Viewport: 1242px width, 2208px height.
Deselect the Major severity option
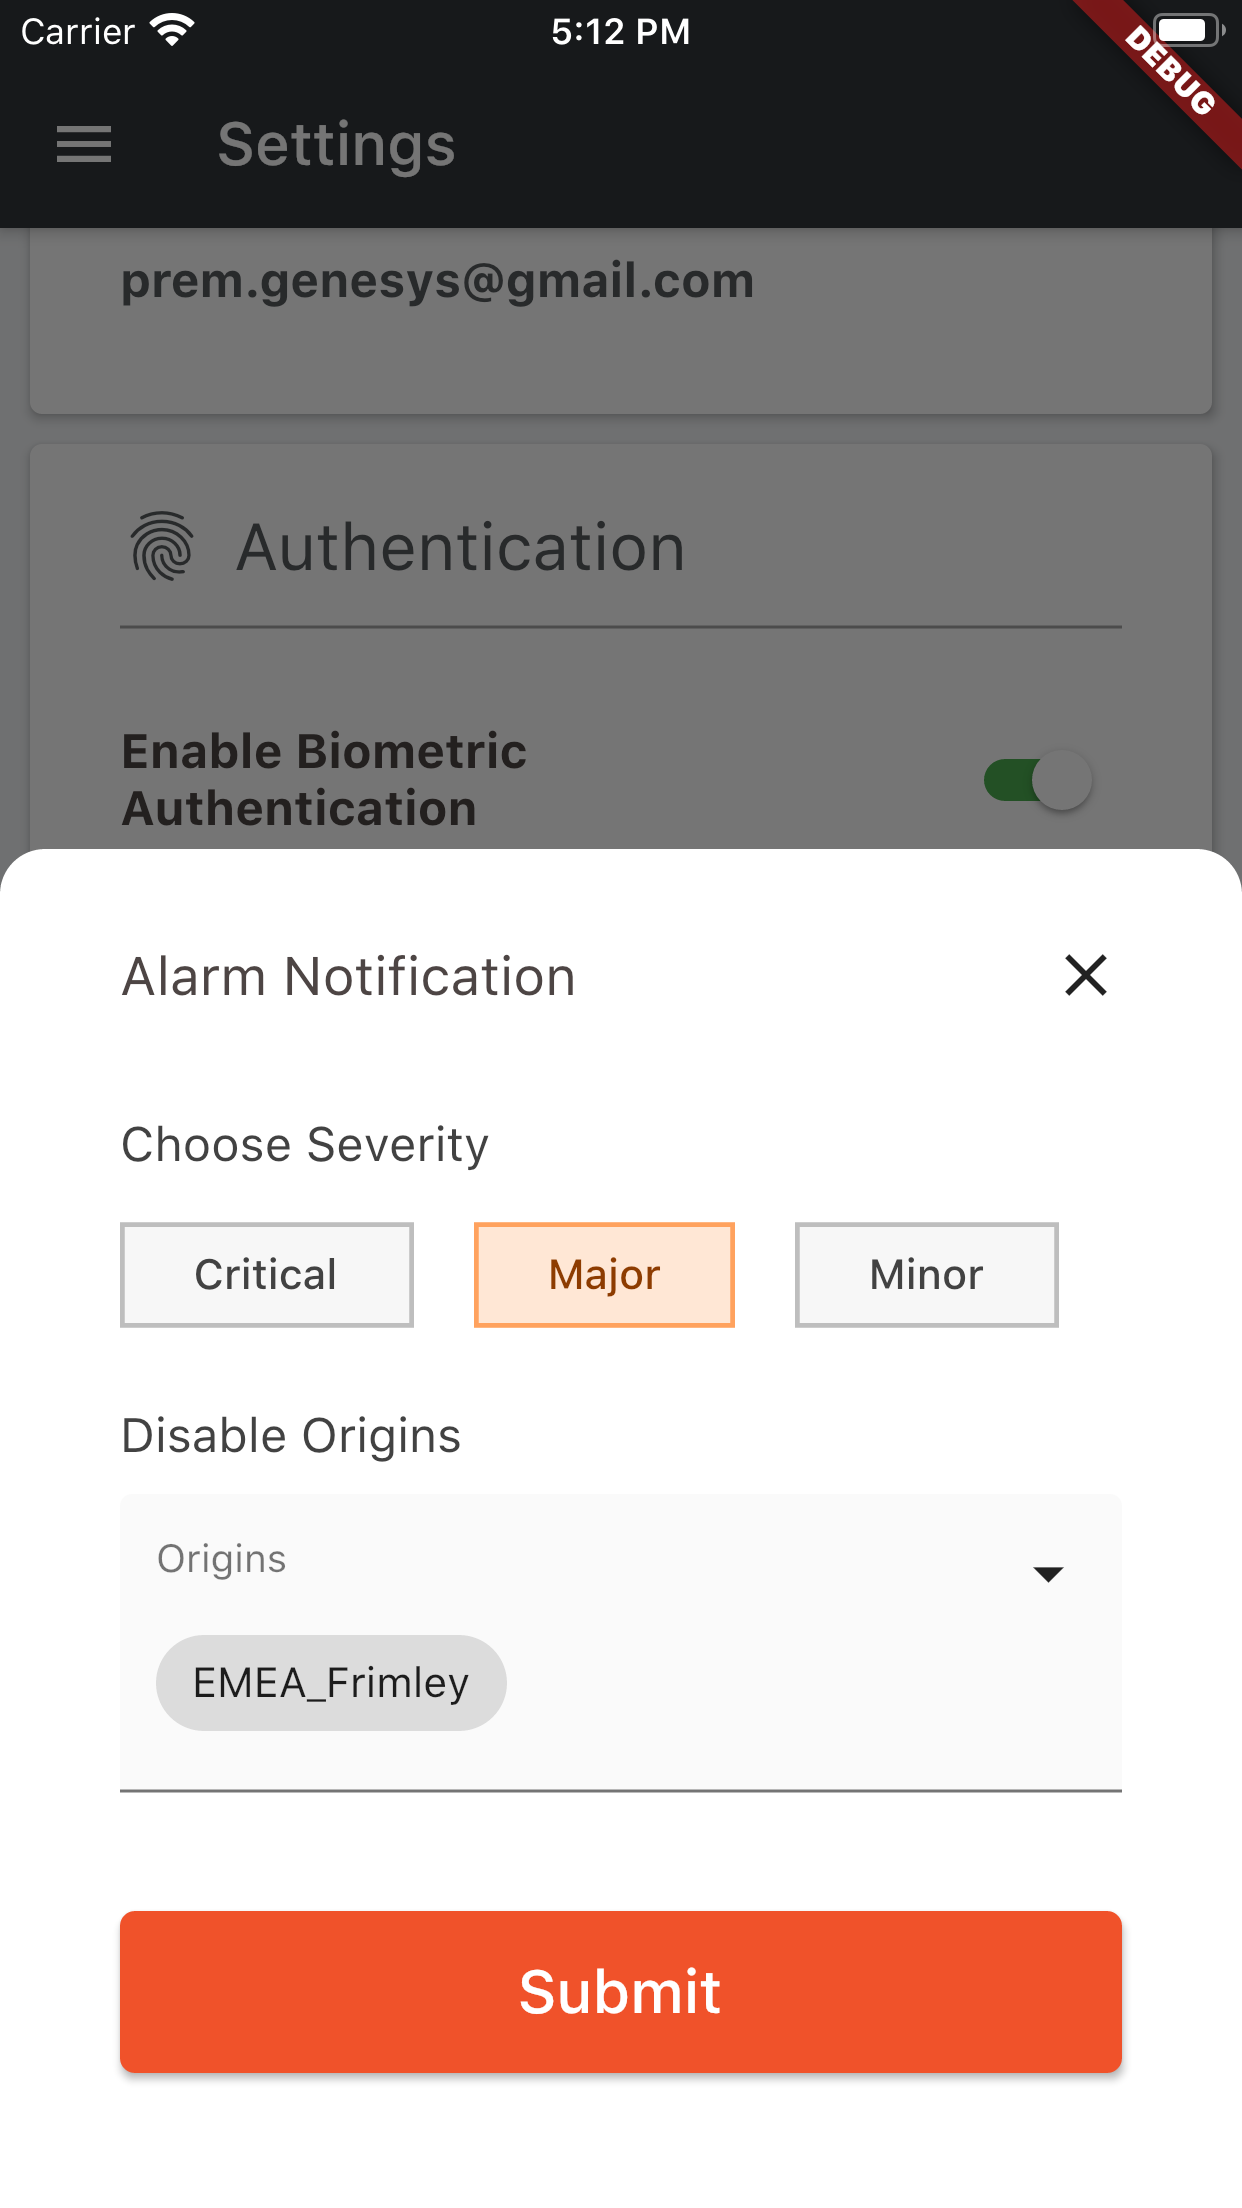point(604,1275)
